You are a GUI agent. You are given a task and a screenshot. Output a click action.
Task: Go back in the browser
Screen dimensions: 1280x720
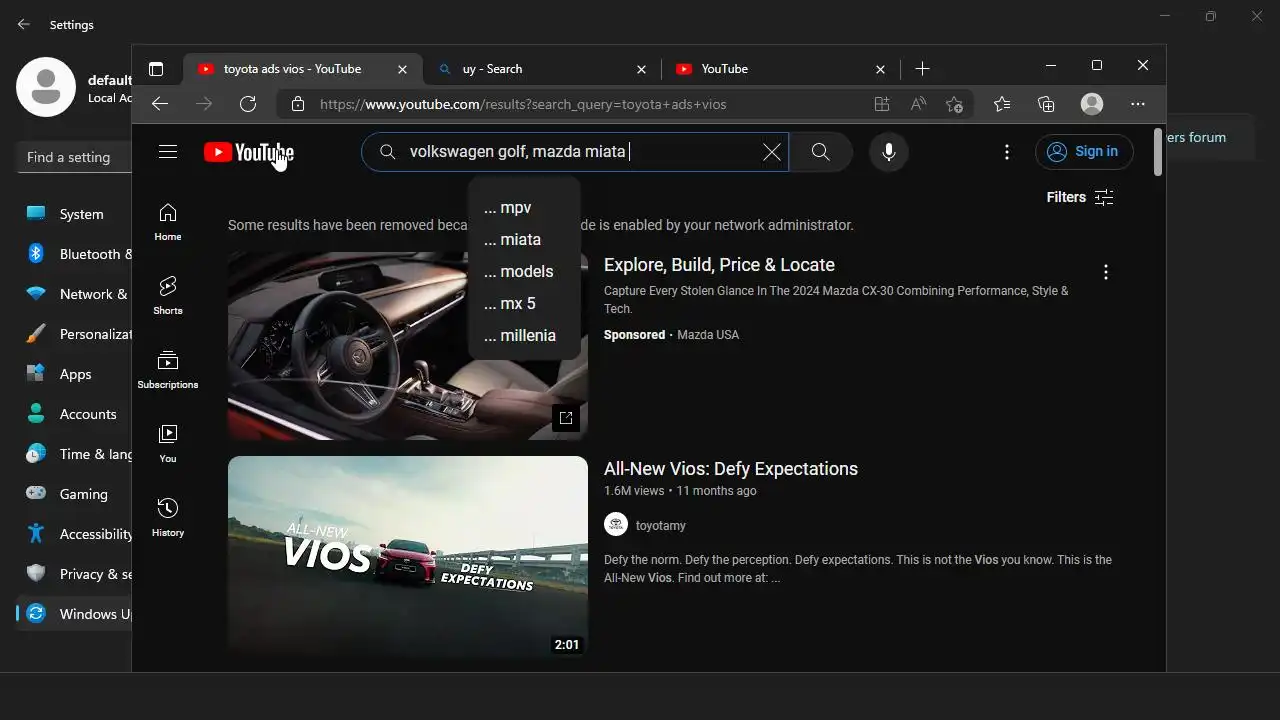click(160, 104)
